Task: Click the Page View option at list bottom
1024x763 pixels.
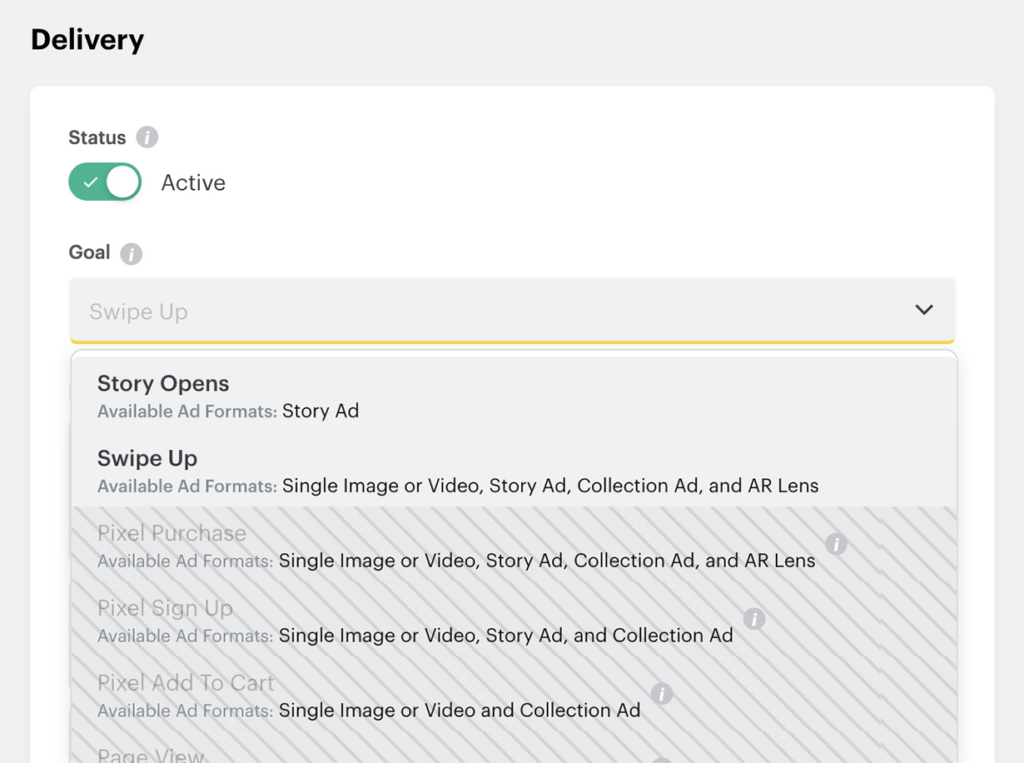Action: (151, 755)
